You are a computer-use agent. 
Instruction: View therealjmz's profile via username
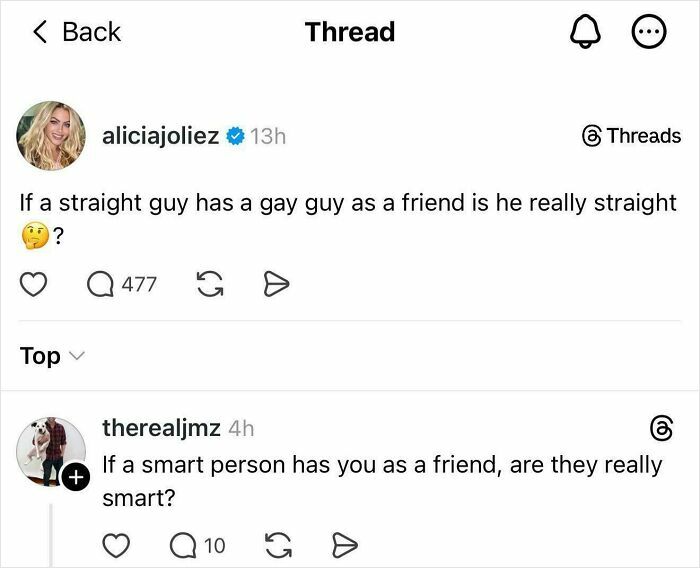coord(161,428)
